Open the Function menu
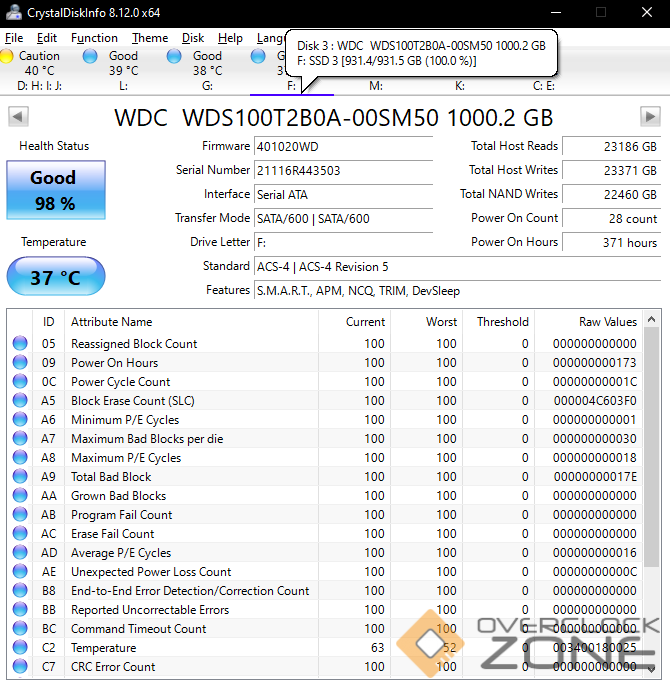This screenshot has height=688, width=670. click(x=94, y=38)
